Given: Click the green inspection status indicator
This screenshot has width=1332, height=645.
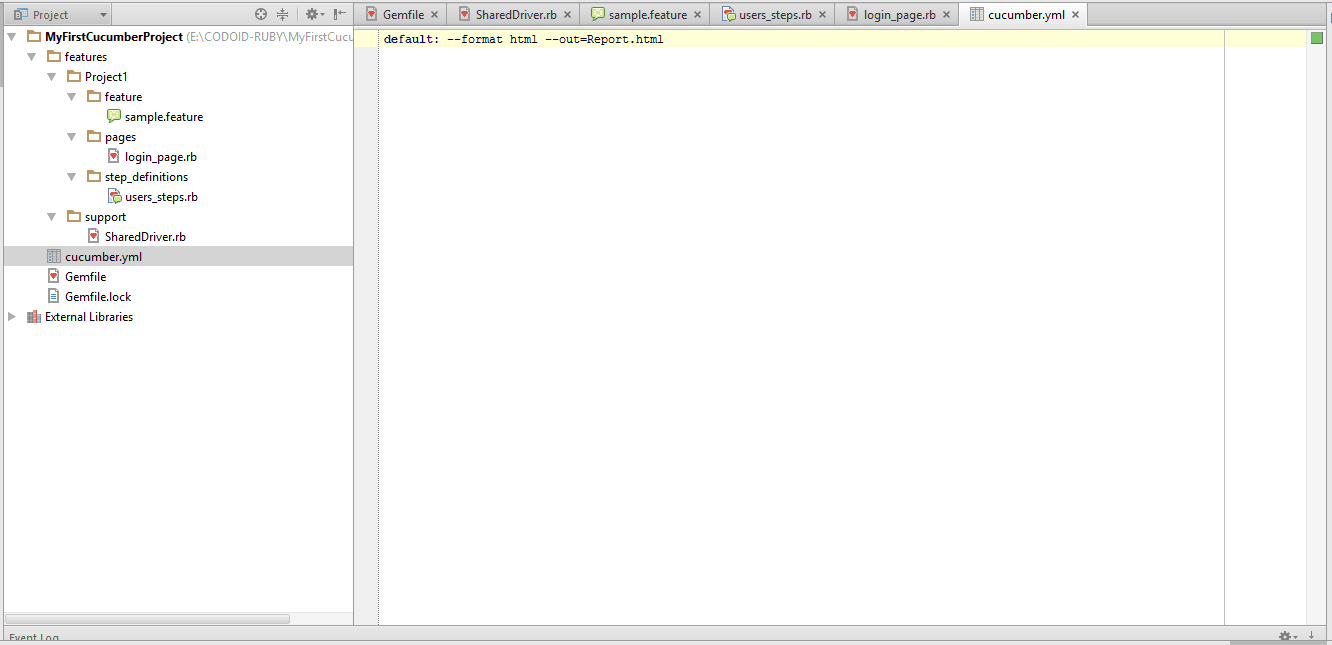Looking at the screenshot, I should (x=1316, y=38).
